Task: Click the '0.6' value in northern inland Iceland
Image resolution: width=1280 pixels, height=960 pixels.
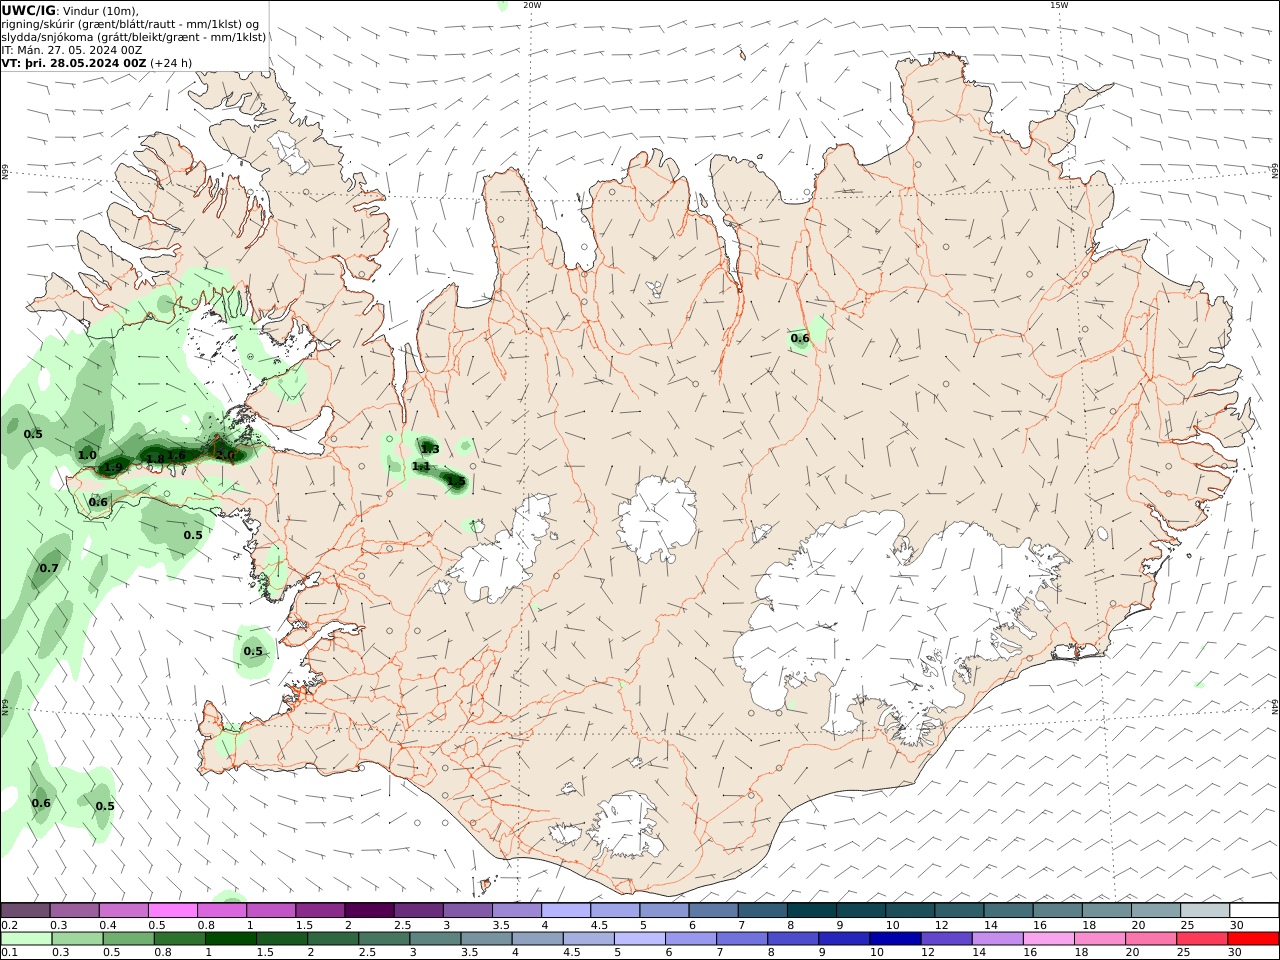Action: click(800, 338)
